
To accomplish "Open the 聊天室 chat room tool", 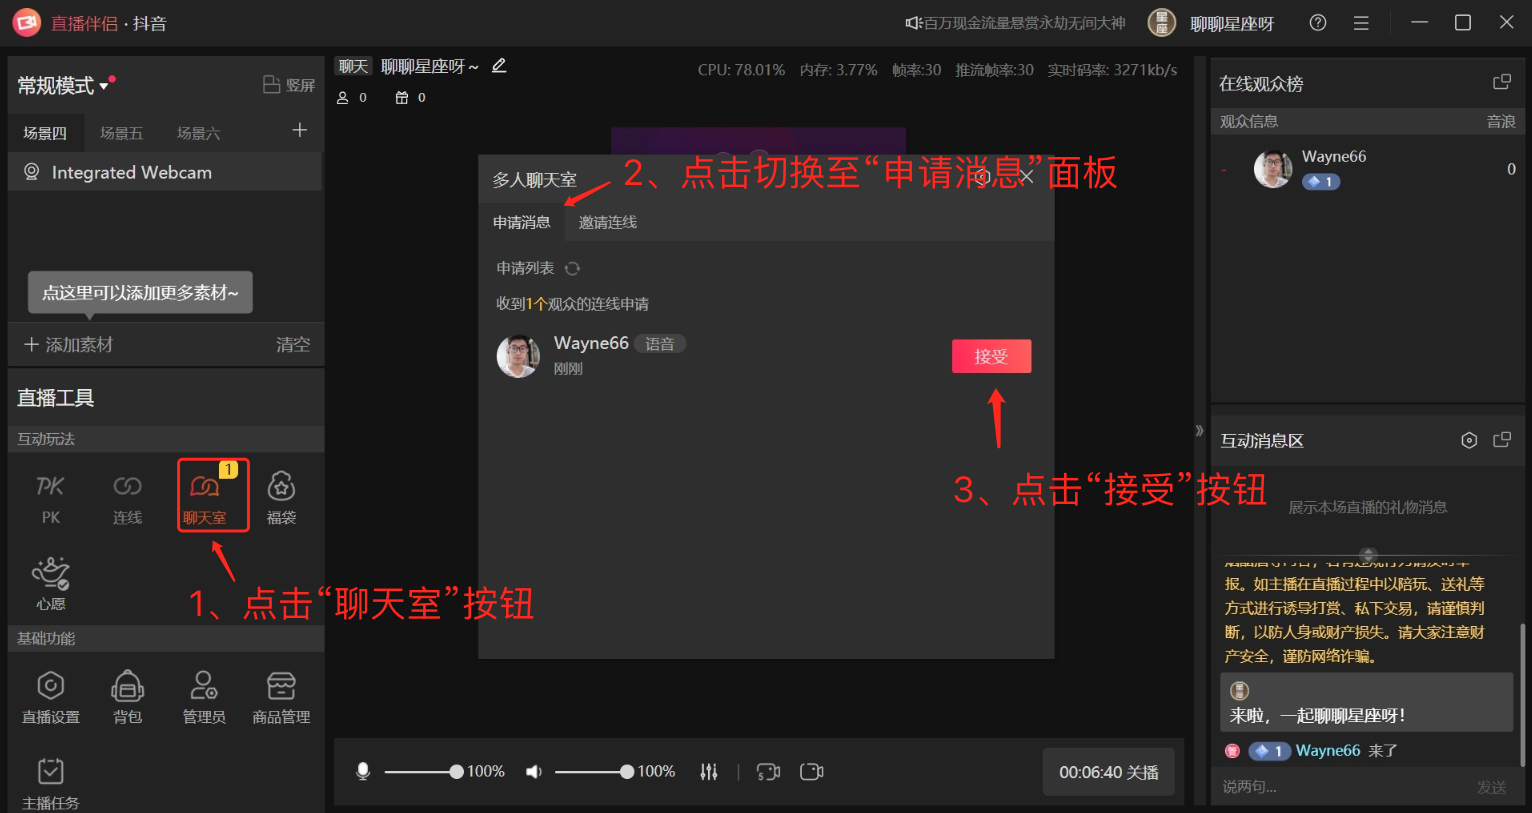I will [x=205, y=497].
